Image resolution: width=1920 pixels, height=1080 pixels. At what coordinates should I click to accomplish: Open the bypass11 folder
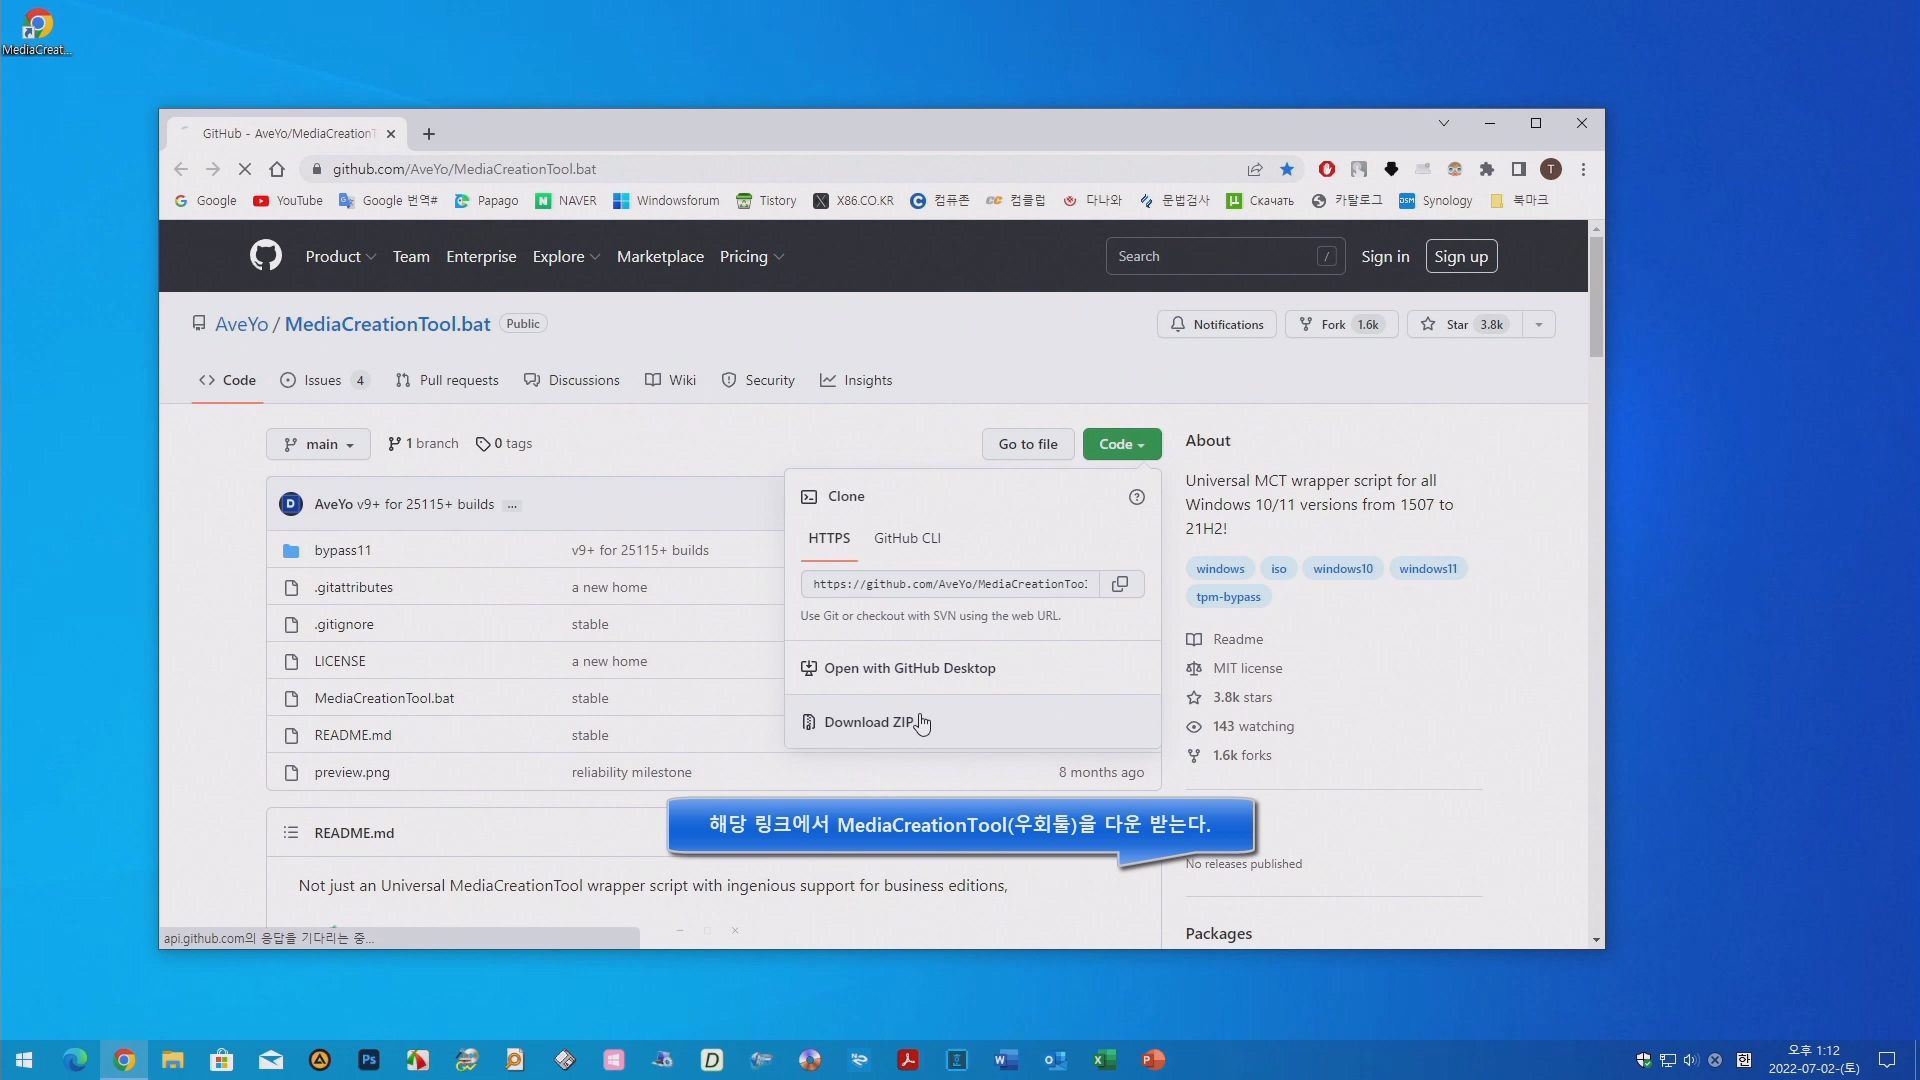point(343,550)
